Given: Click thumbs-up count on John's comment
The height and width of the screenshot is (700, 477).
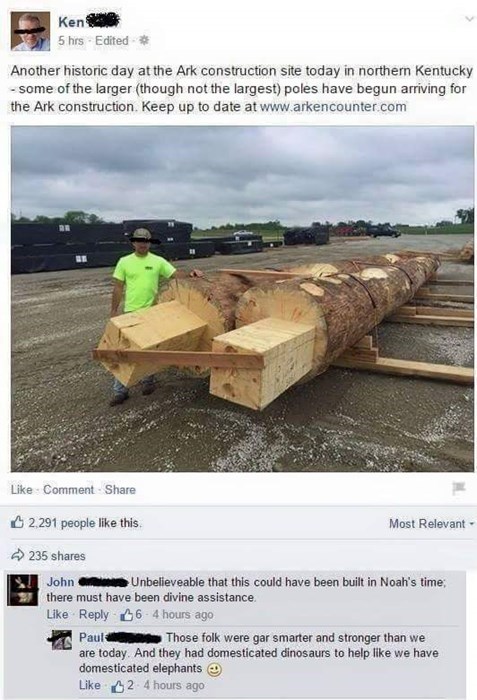Looking at the screenshot, I should point(131,615).
